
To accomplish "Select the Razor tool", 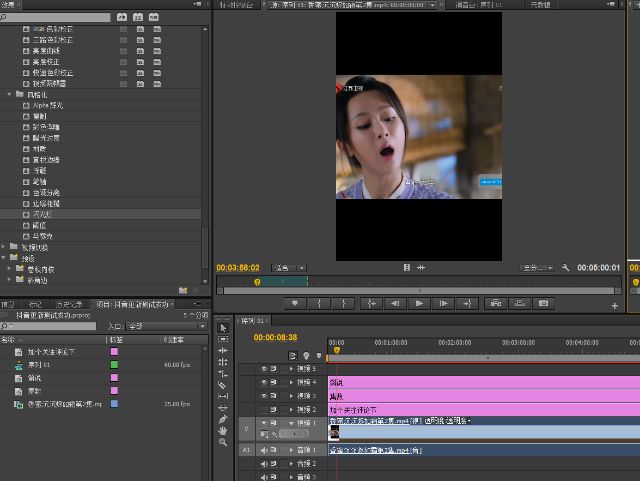I will 223,385.
